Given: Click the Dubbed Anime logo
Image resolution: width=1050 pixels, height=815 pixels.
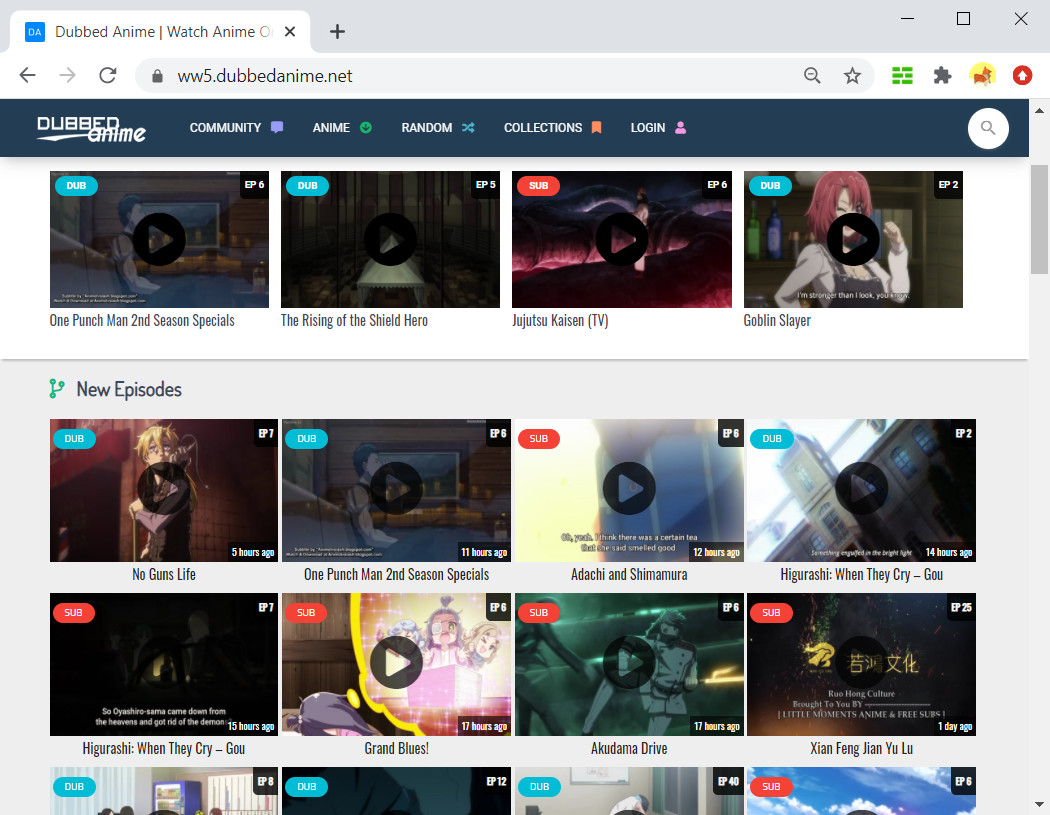Looking at the screenshot, I should 91,129.
